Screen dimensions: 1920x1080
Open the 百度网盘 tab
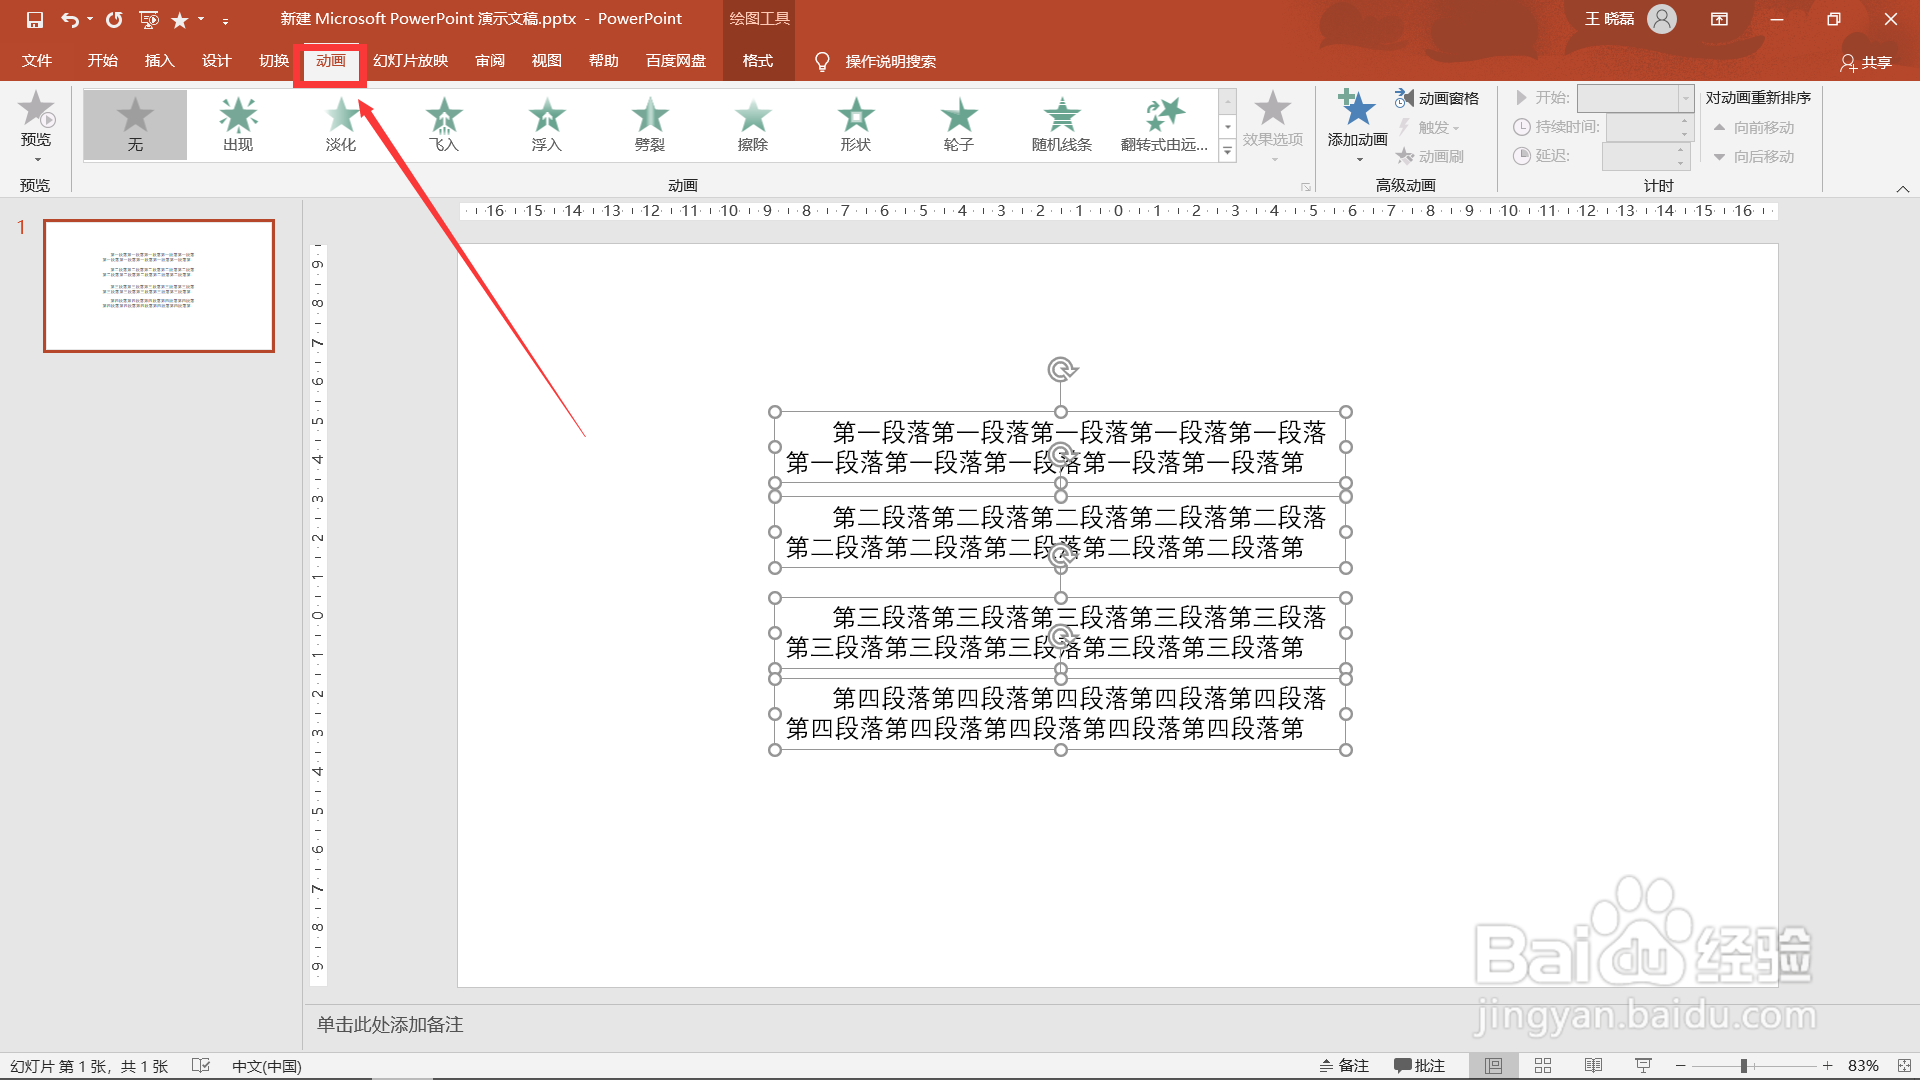[x=676, y=61]
